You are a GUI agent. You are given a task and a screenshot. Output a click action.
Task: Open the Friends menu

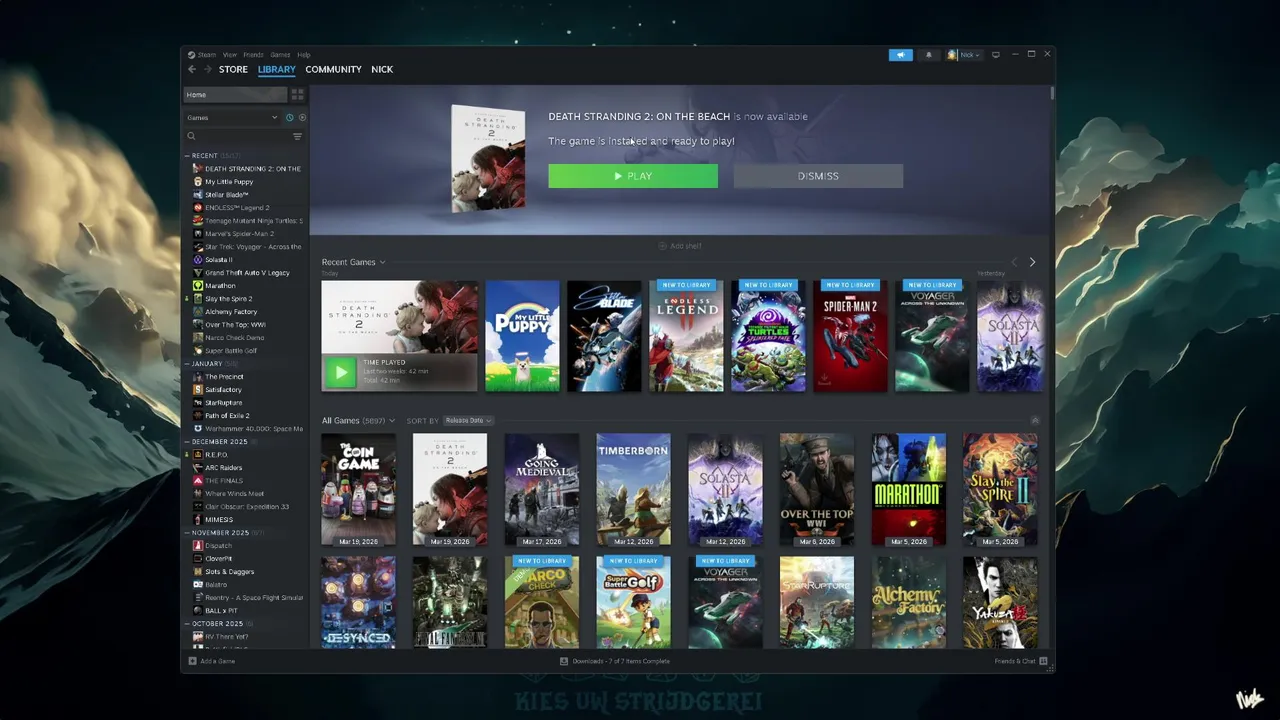coord(253,55)
